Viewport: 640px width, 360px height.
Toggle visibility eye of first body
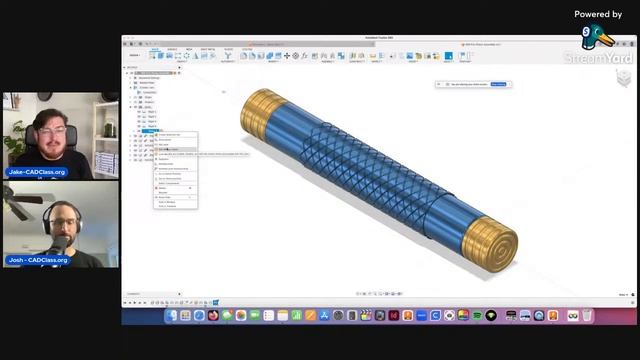click(139, 112)
